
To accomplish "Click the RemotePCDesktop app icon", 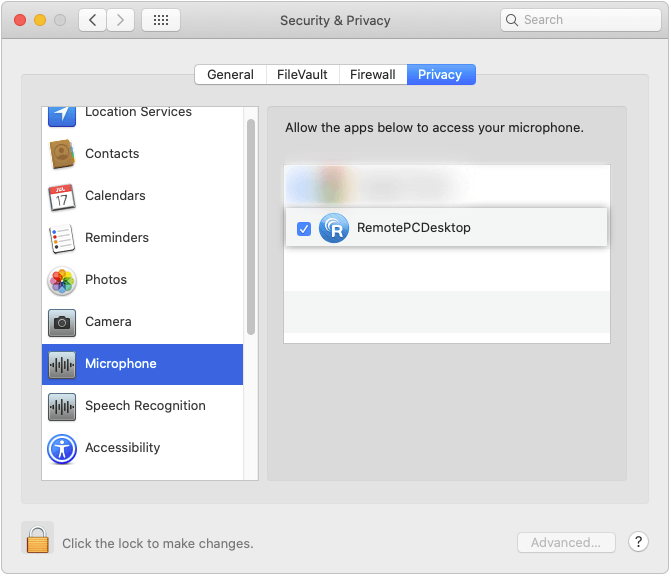I will click(334, 228).
